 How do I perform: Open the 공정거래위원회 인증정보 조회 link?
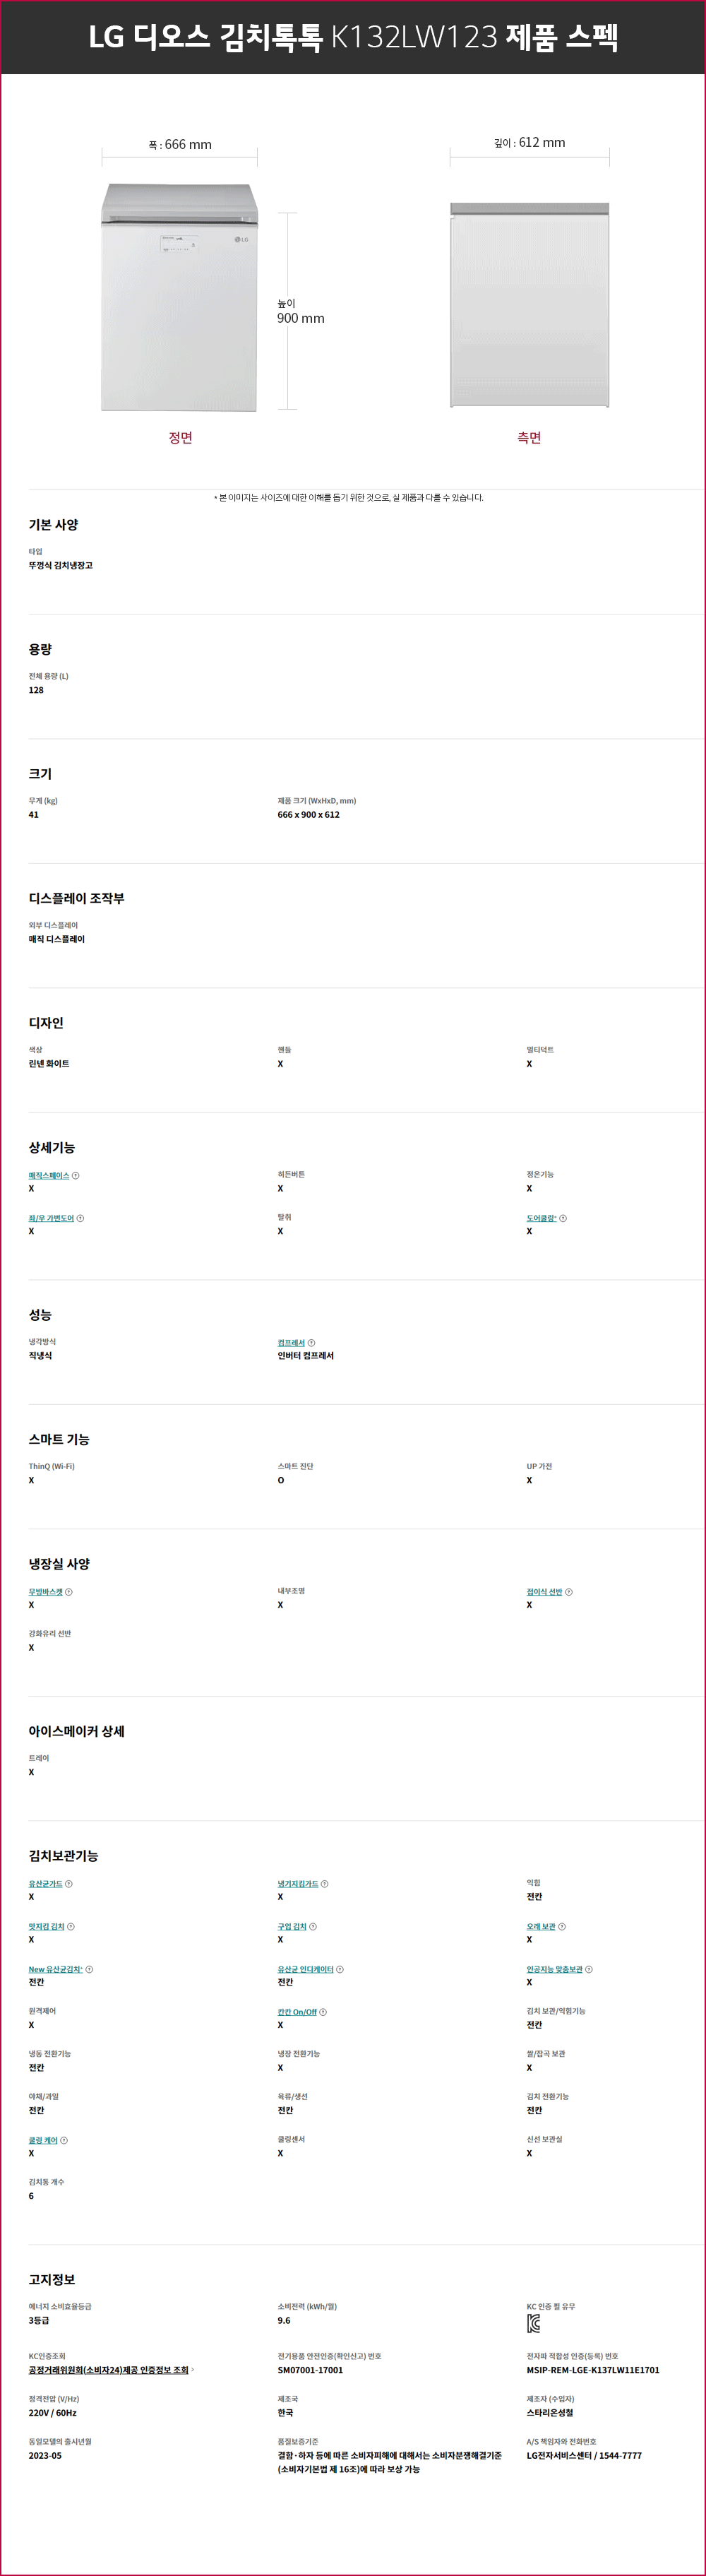tap(109, 2370)
